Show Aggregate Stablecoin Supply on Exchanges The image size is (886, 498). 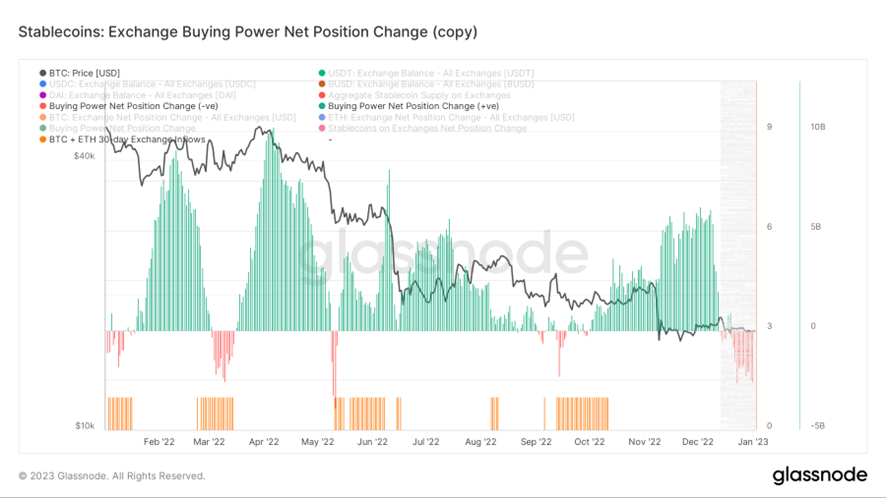tap(418, 95)
